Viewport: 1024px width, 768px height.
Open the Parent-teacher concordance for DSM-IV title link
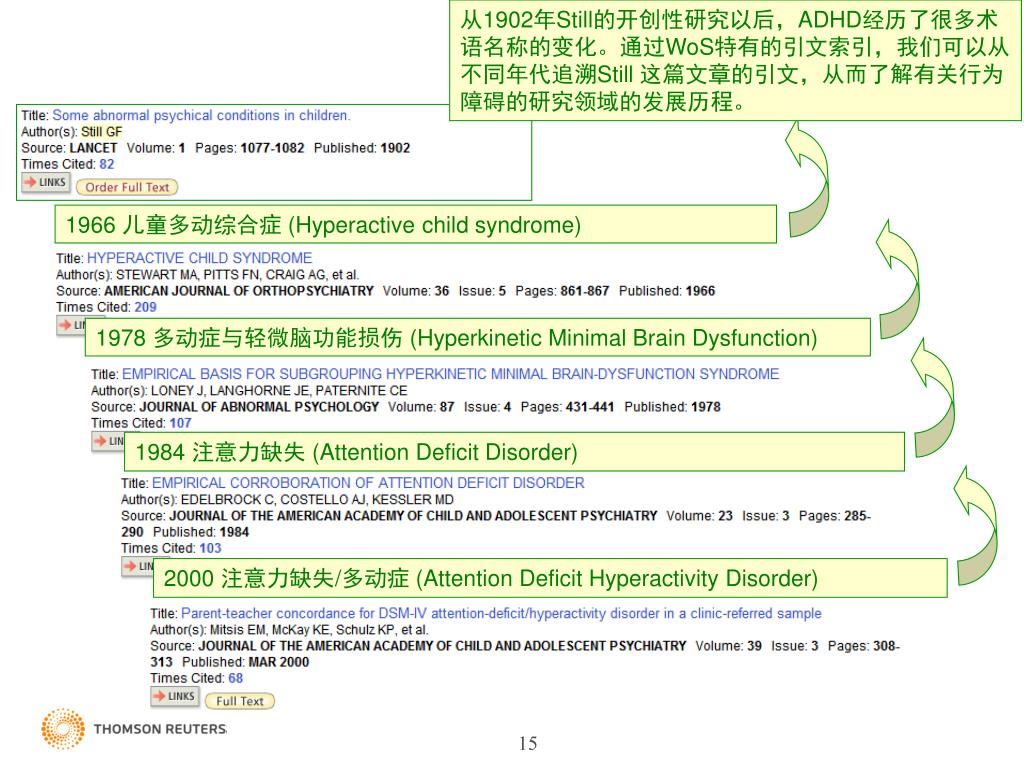(501, 614)
